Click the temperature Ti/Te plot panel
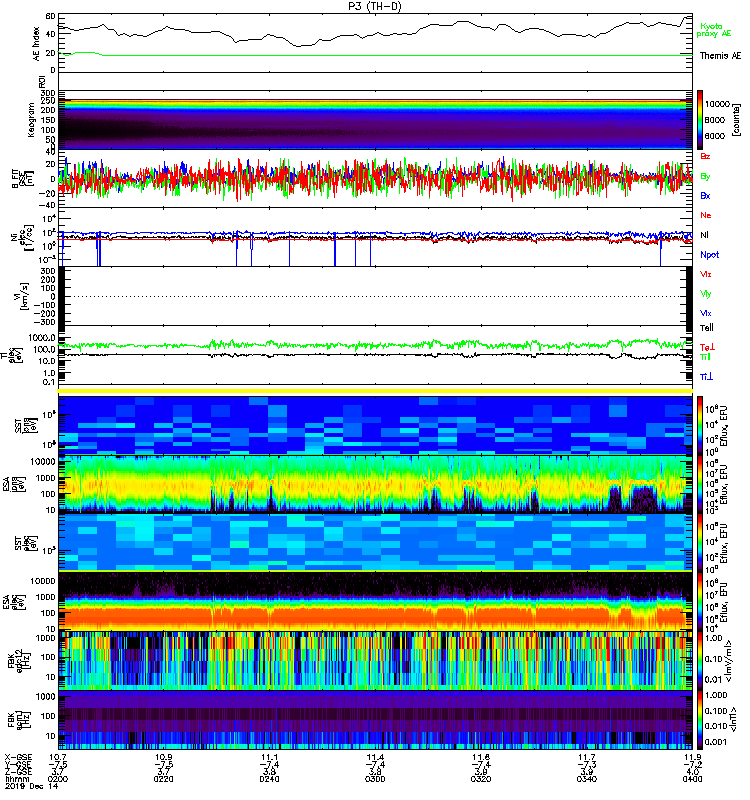 375,355
